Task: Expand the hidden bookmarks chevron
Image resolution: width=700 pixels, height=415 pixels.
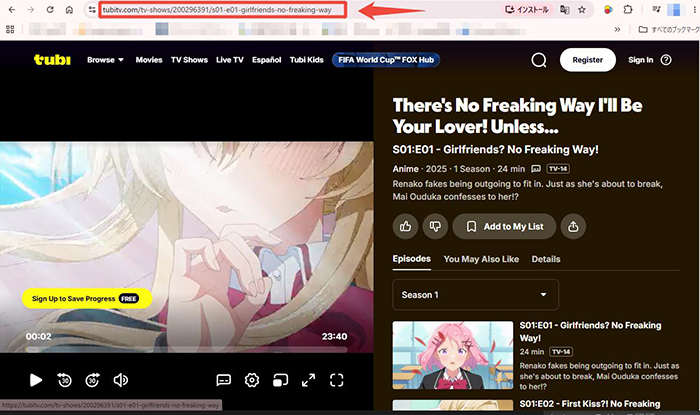Action: pyautogui.click(x=617, y=29)
